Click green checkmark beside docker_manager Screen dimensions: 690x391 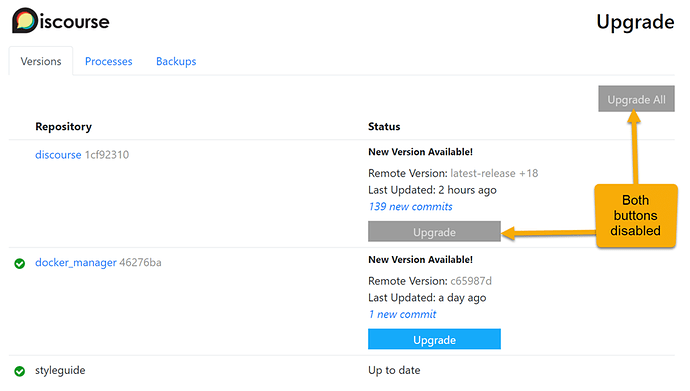(19, 263)
